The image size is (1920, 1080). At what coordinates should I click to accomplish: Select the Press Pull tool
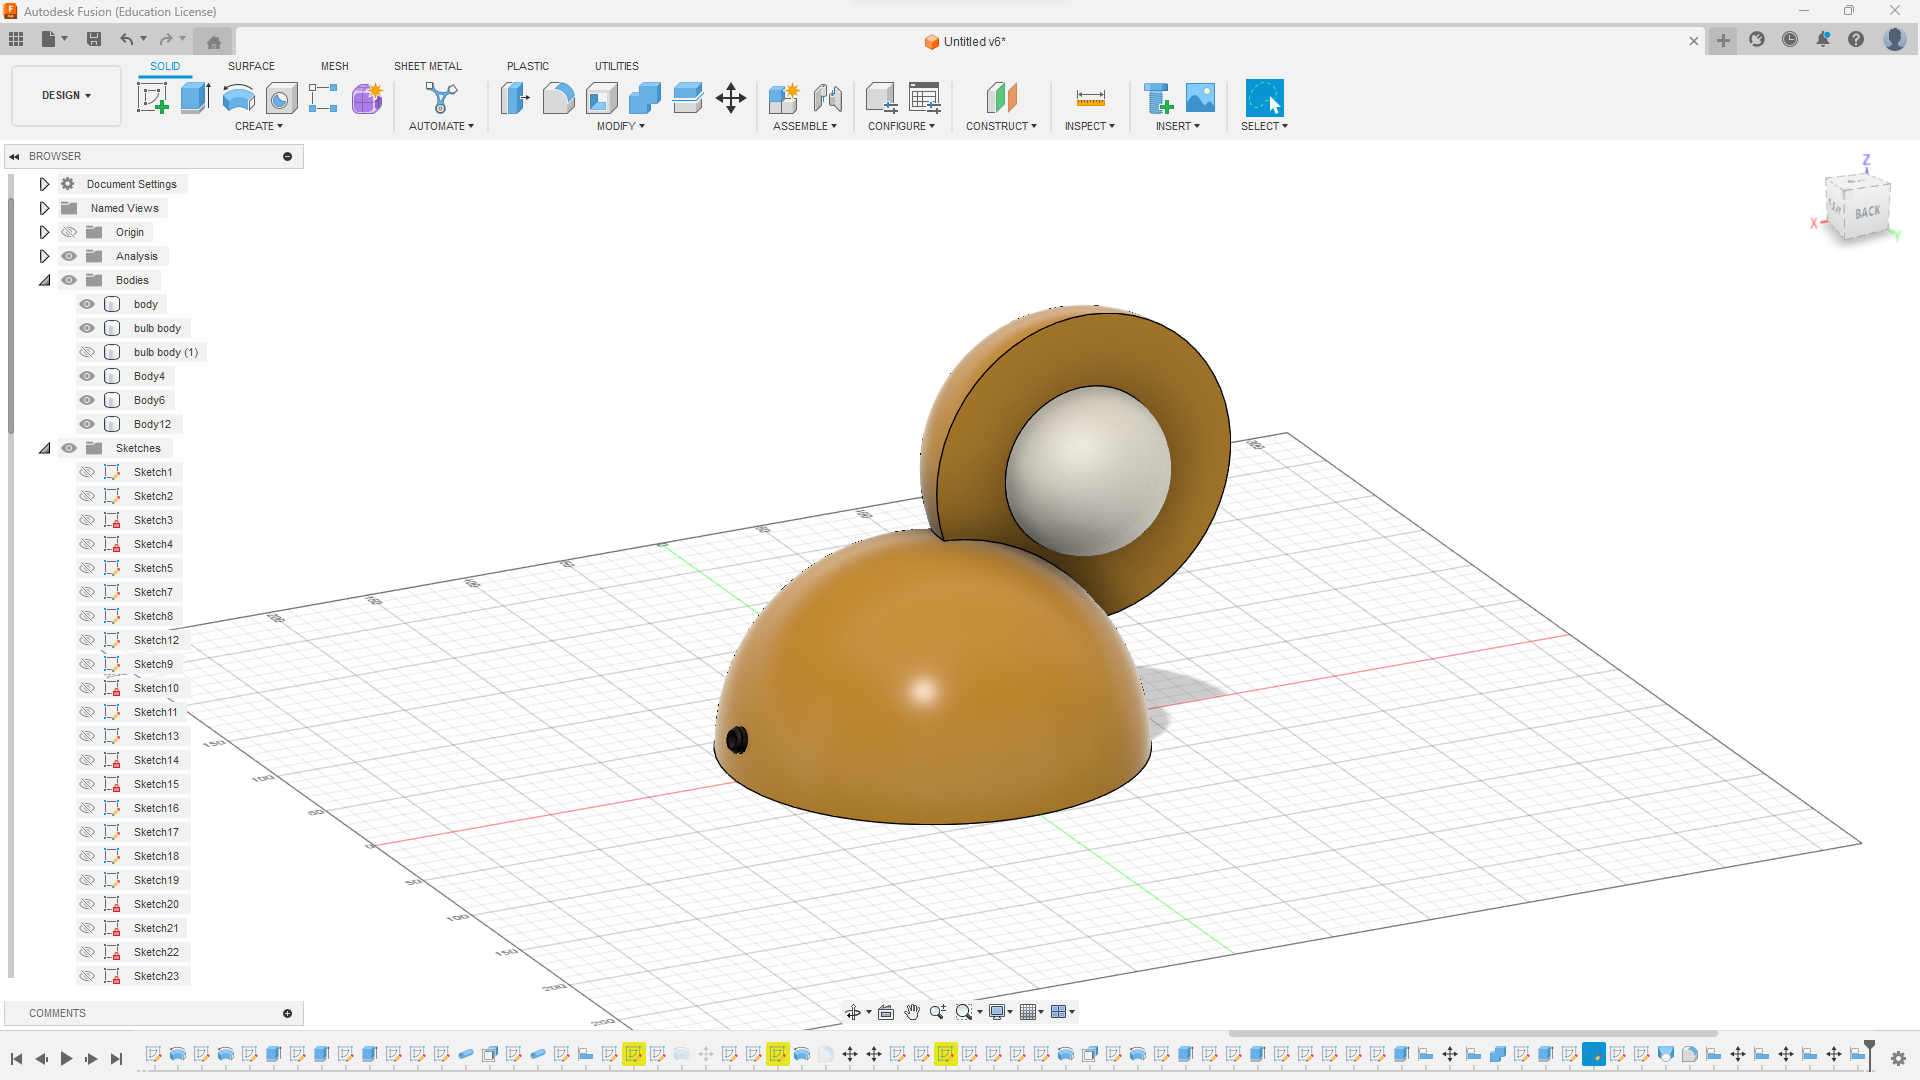pos(515,98)
